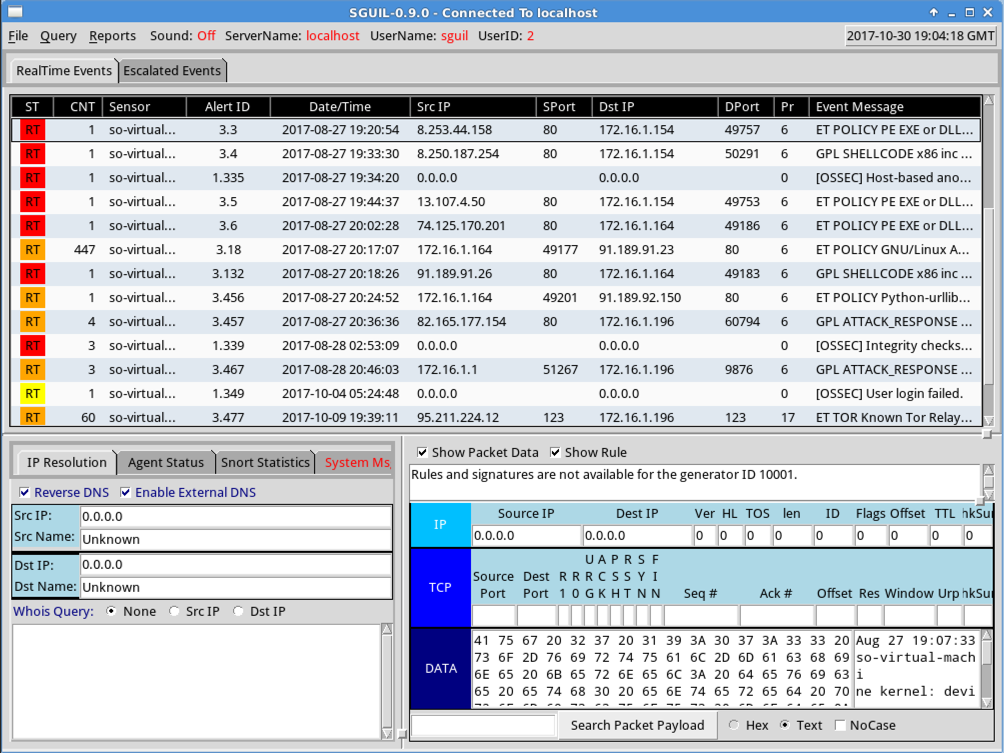Select the Src IP Whois query option
This screenshot has height=753, width=1004.
click(175, 611)
